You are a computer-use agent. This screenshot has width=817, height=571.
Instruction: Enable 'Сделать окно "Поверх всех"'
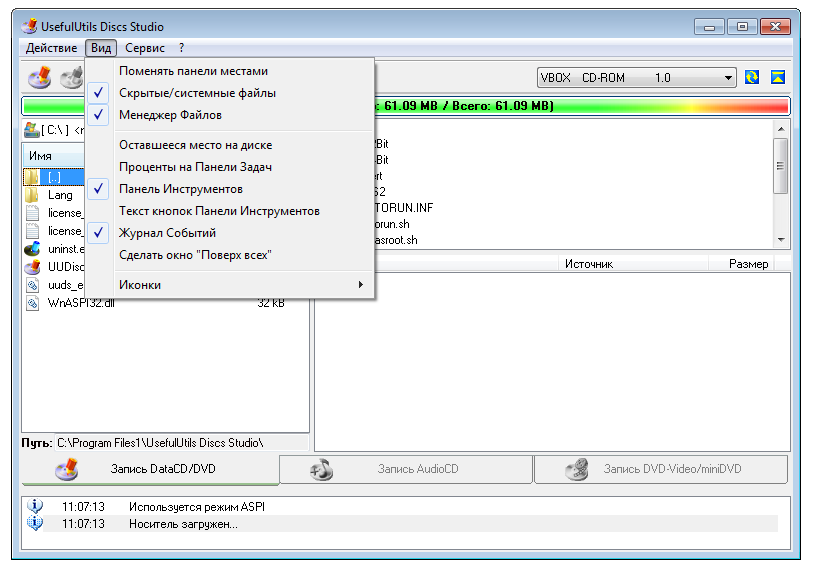pyautogui.click(x=229, y=255)
